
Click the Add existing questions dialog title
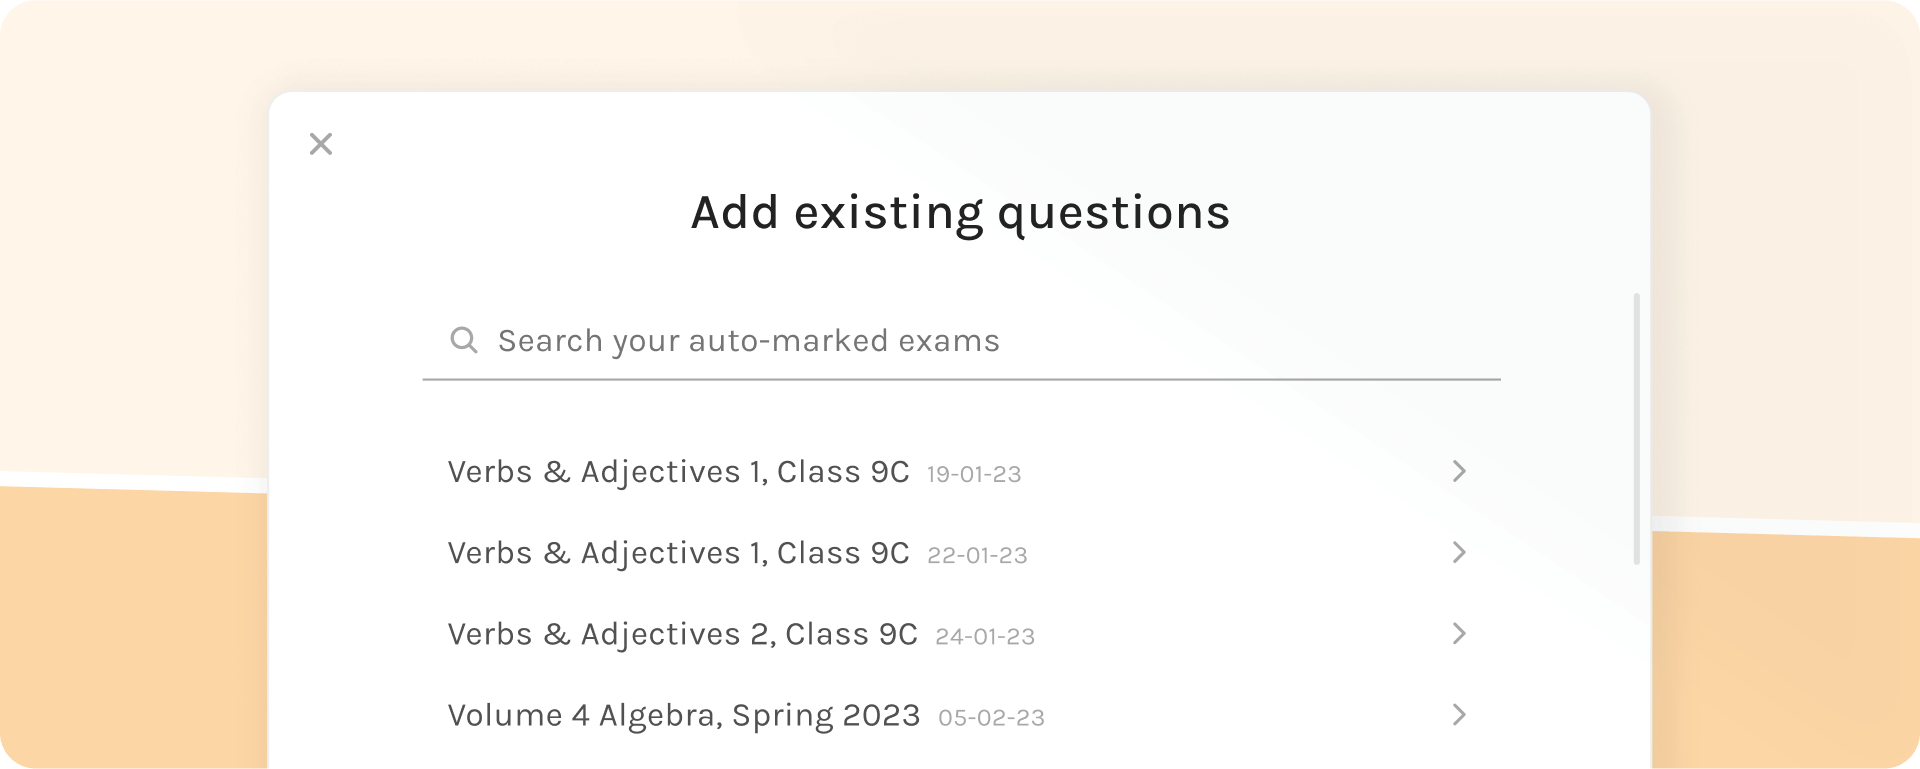coord(959,211)
